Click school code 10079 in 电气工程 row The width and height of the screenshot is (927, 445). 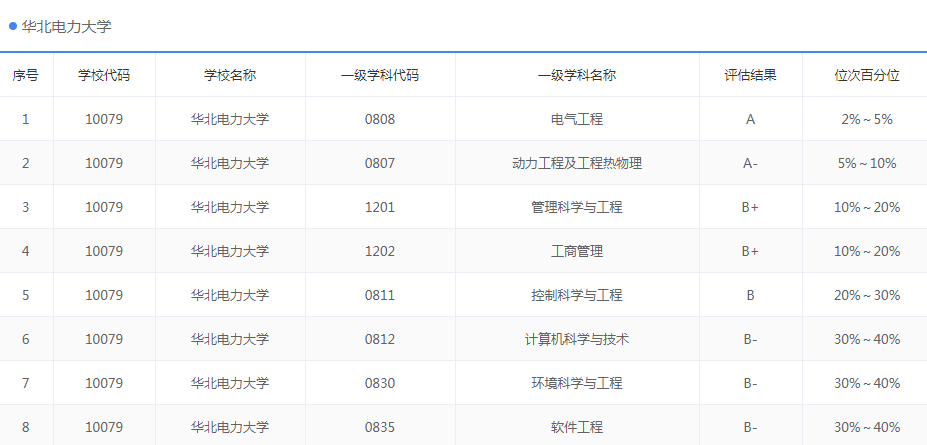point(104,119)
